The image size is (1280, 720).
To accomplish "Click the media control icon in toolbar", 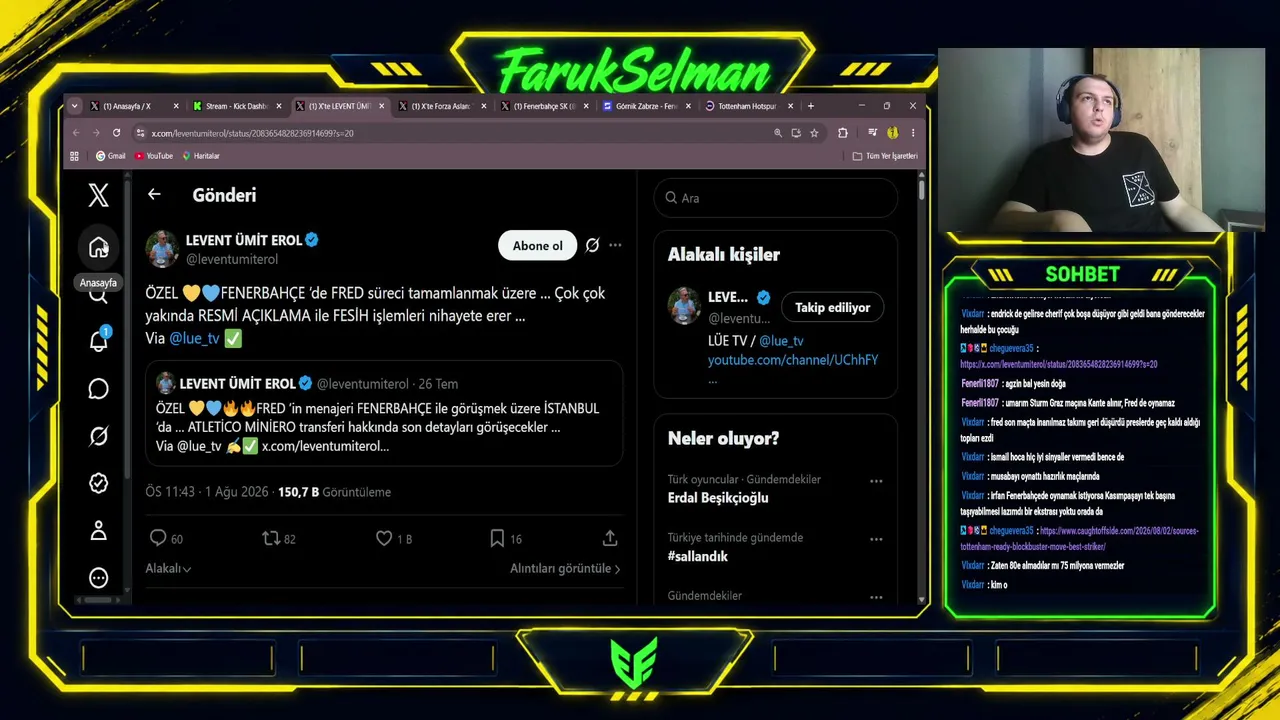I will [873, 132].
